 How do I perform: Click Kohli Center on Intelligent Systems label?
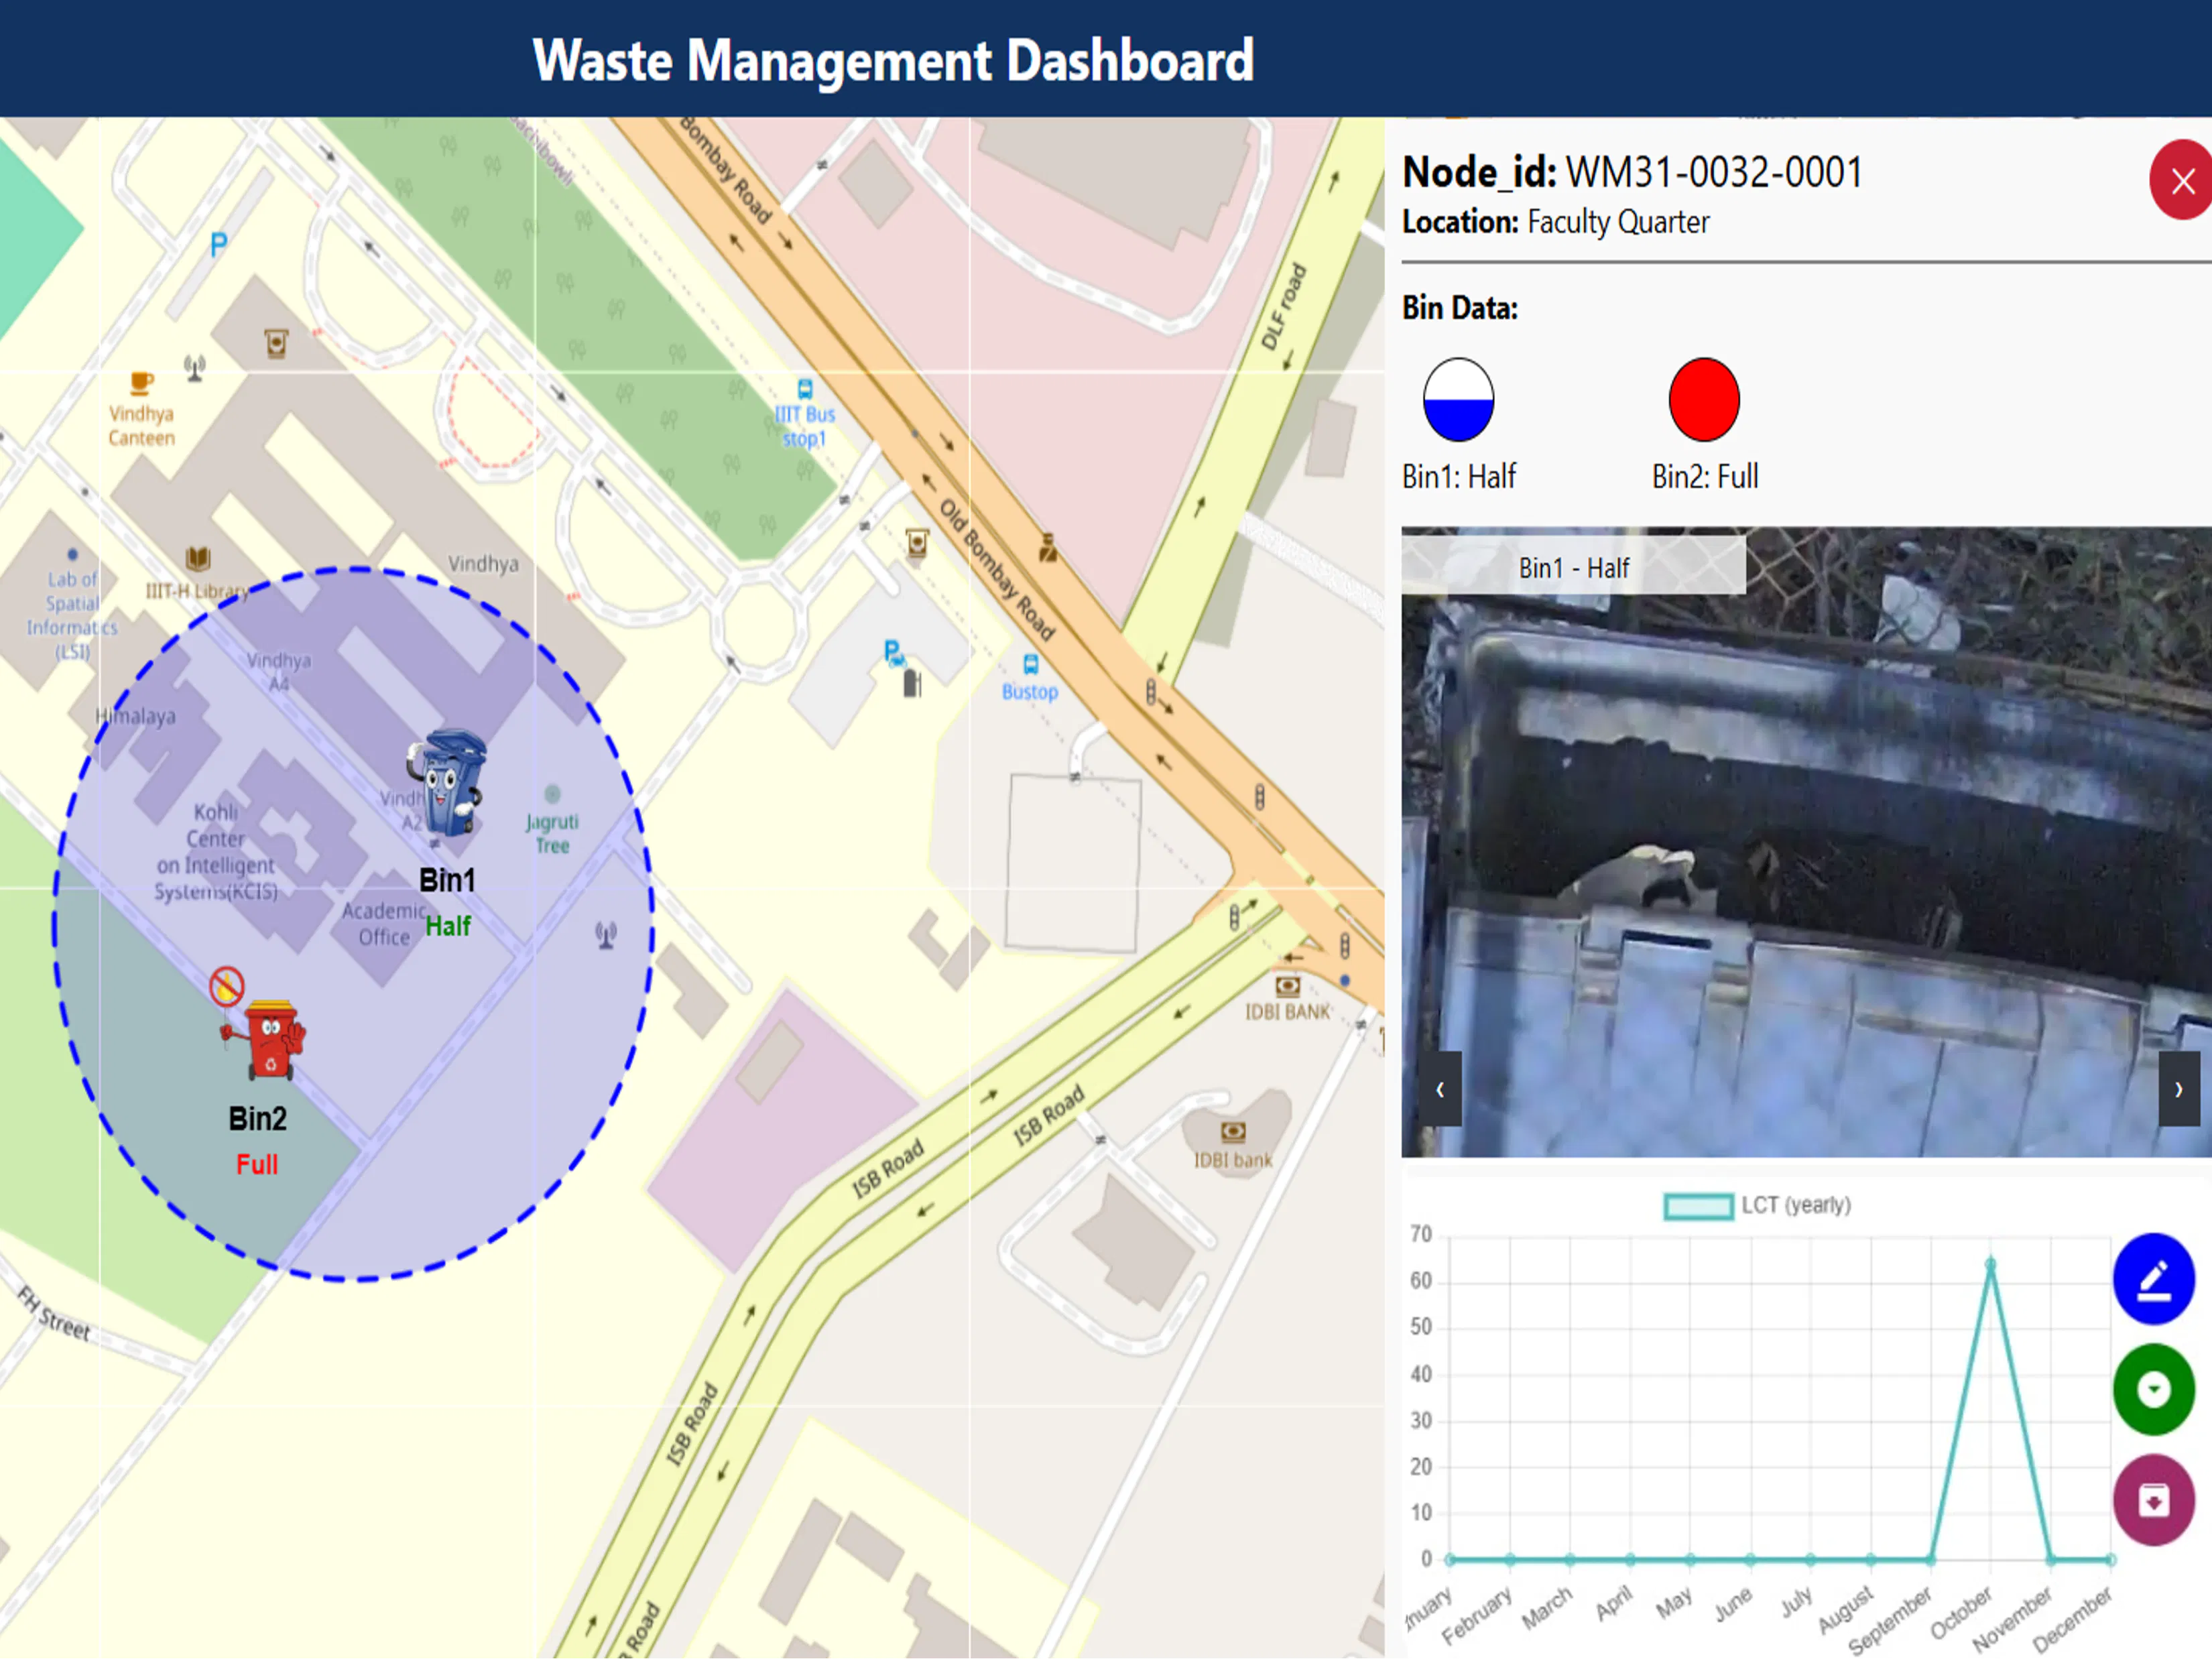click(216, 852)
